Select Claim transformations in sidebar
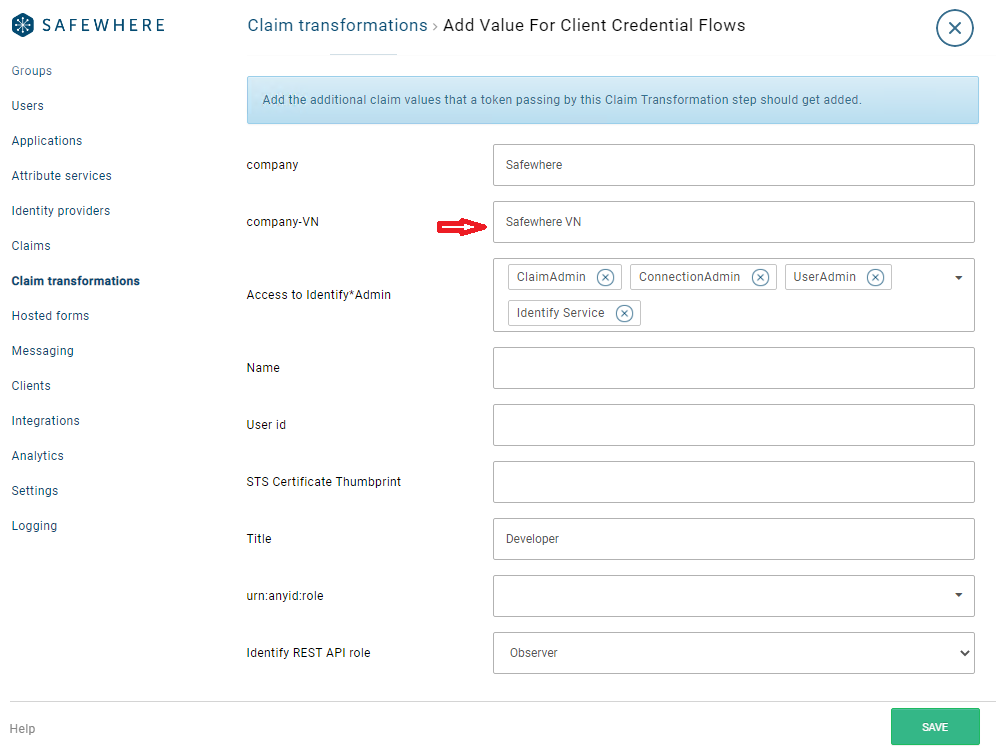 point(76,281)
